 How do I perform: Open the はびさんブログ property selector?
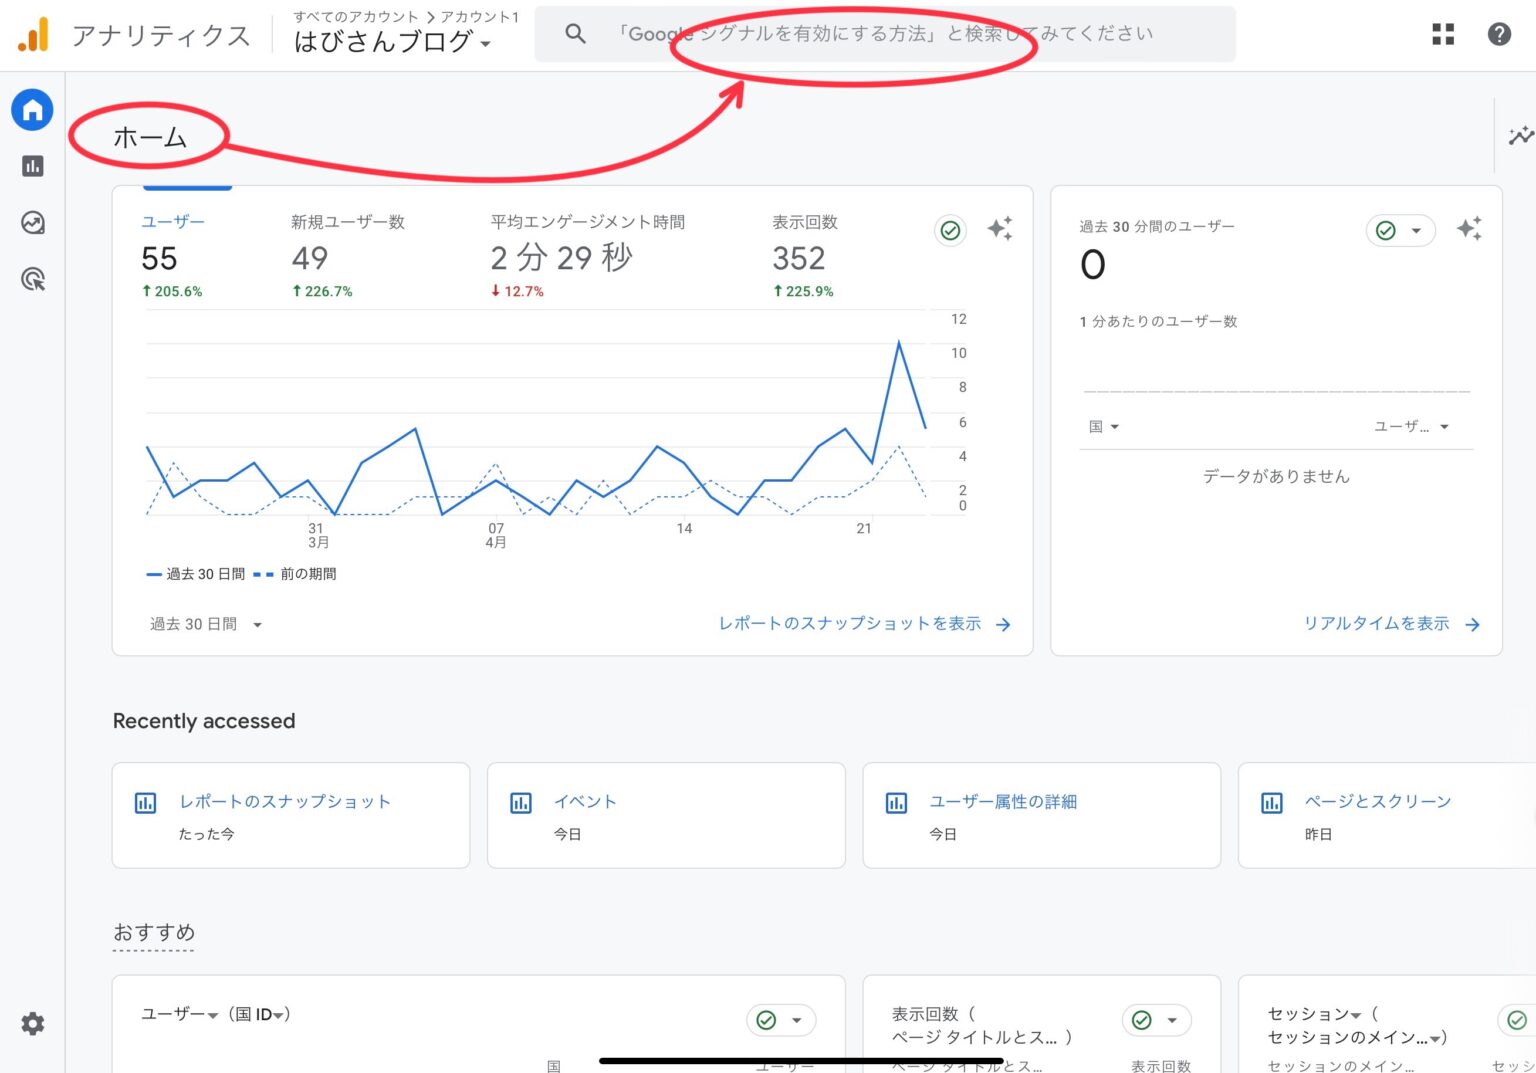392,42
